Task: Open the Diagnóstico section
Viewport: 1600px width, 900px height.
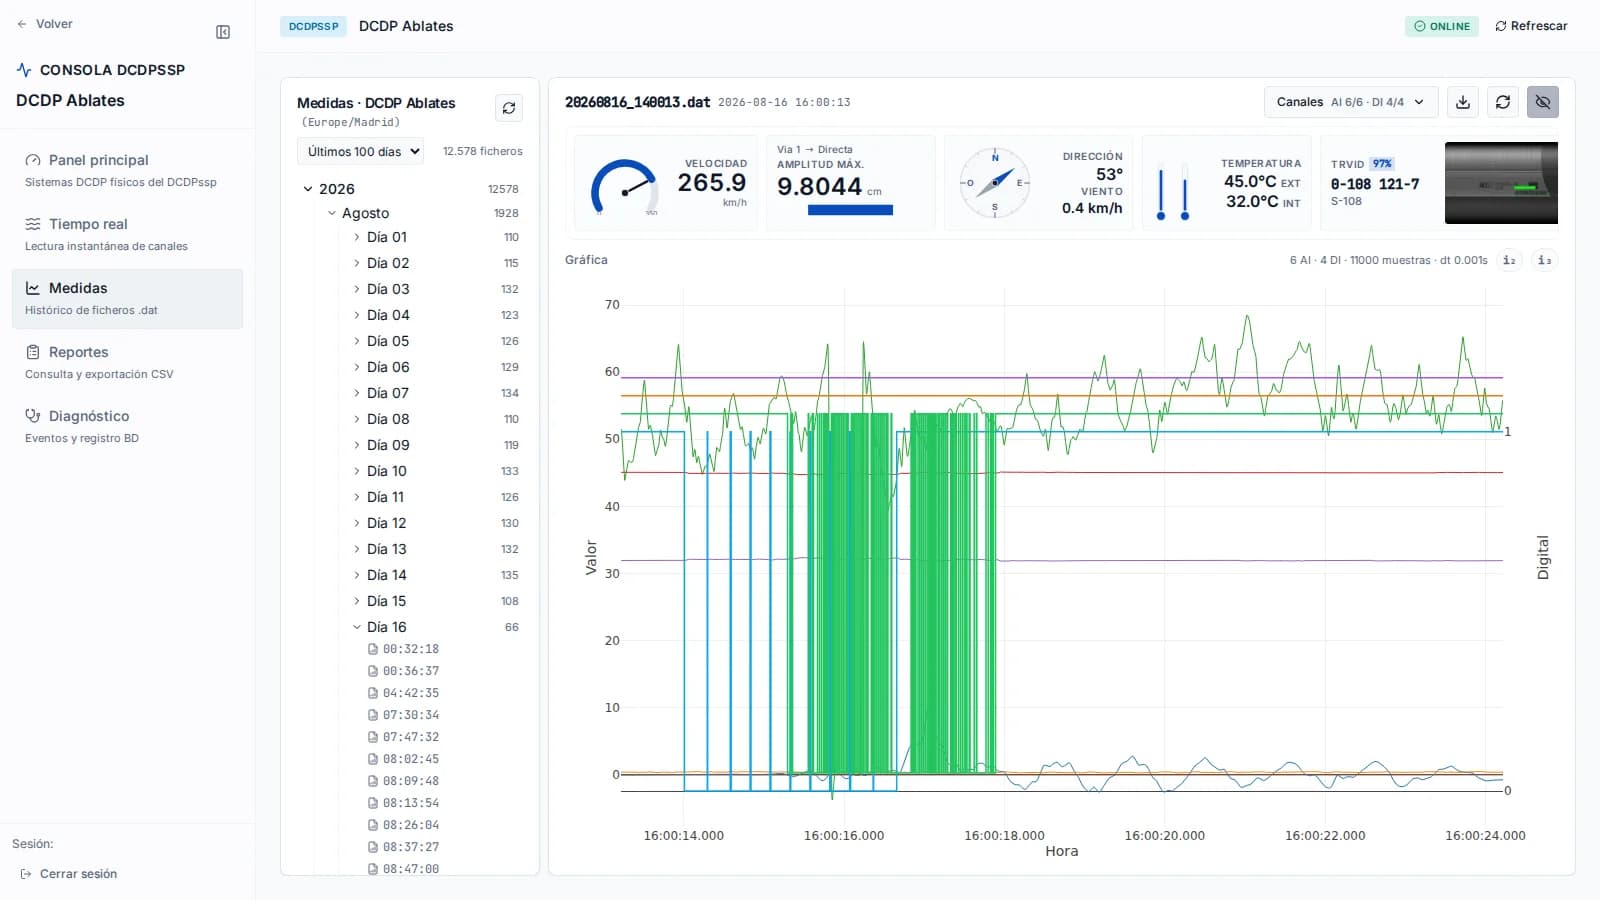Action: point(127,426)
